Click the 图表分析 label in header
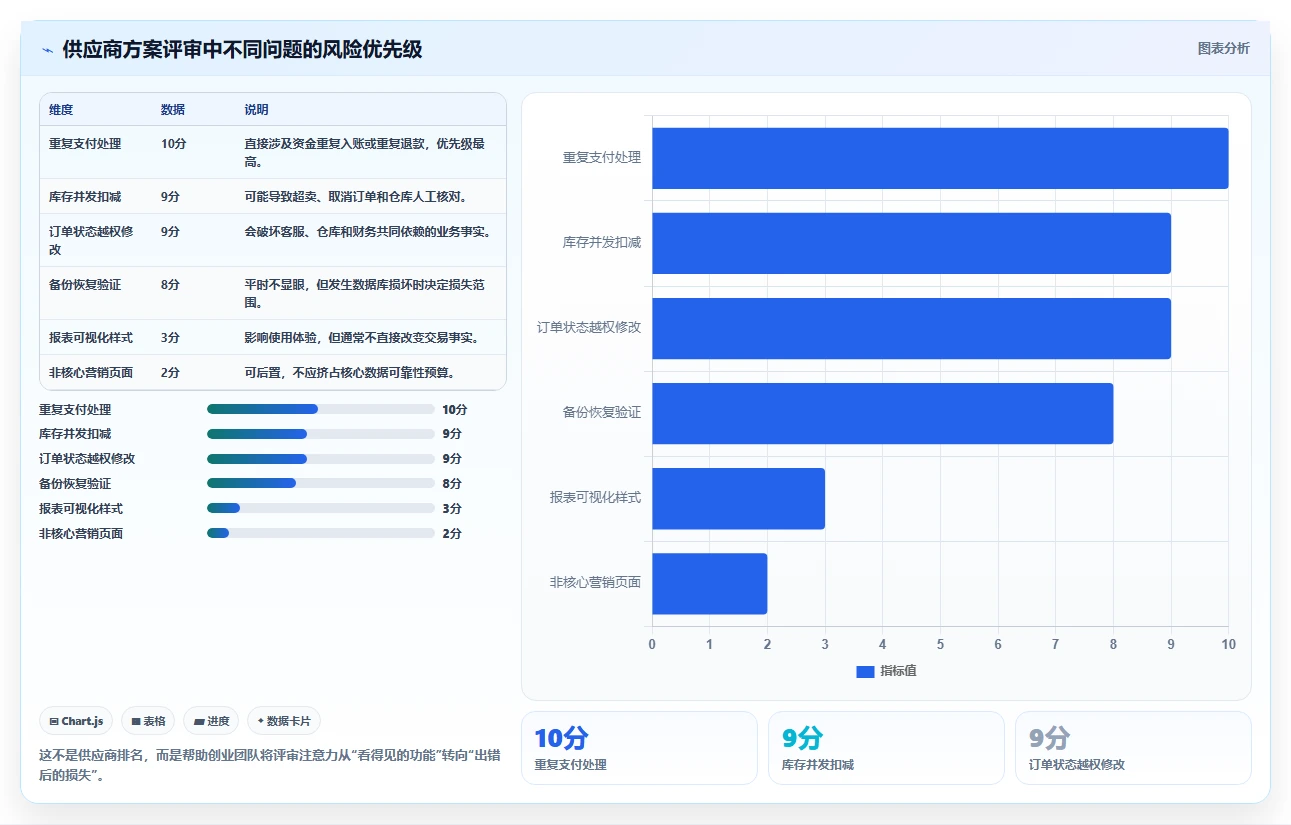This screenshot has width=1291, height=825. tap(1223, 48)
